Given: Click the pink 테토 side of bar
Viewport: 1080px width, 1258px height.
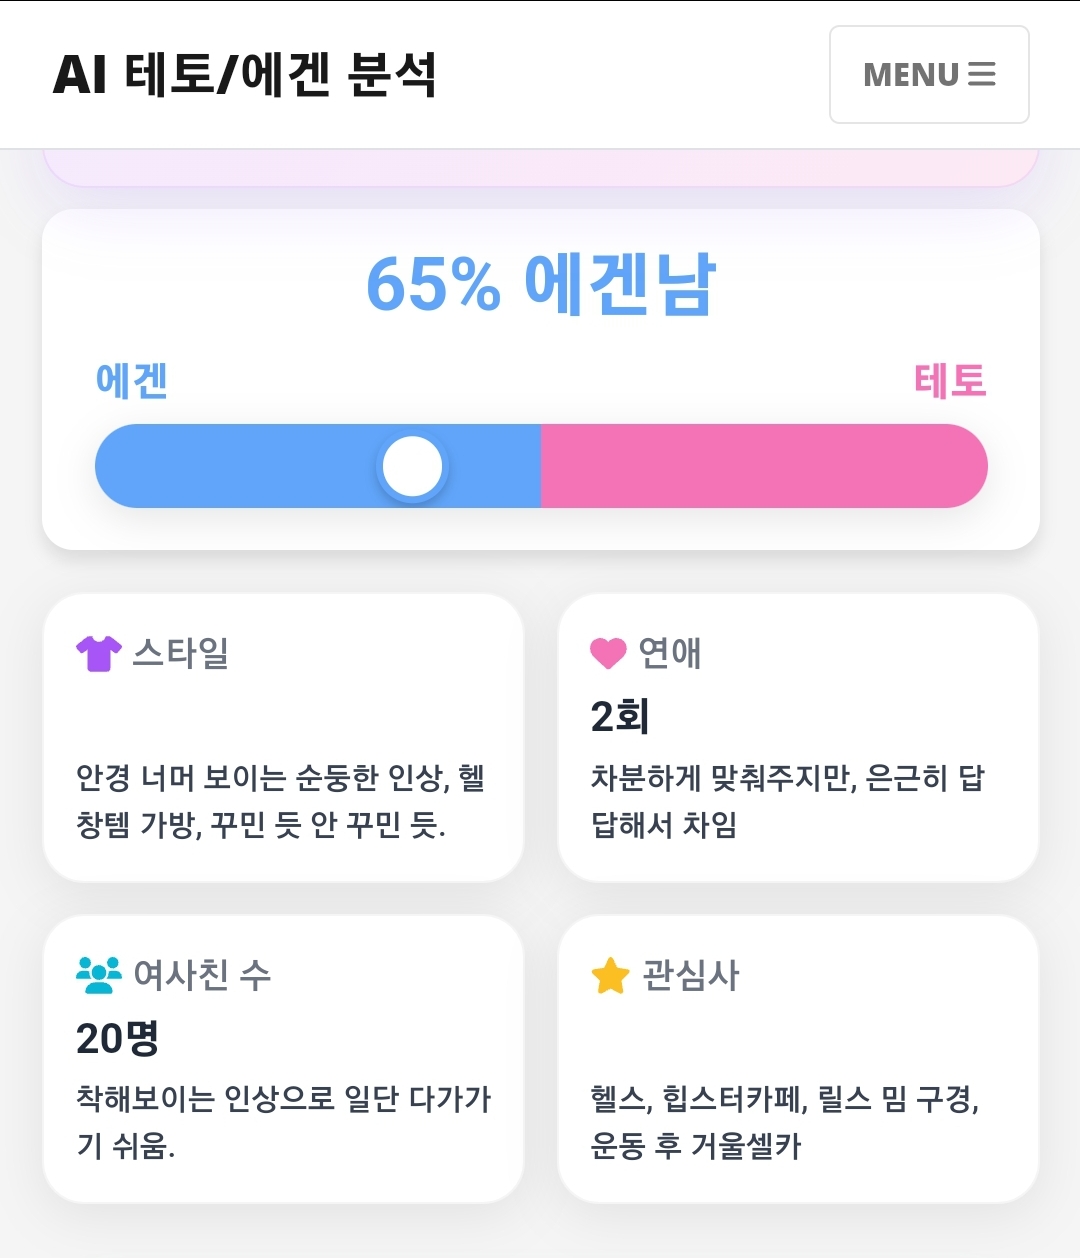Looking at the screenshot, I should (x=763, y=466).
